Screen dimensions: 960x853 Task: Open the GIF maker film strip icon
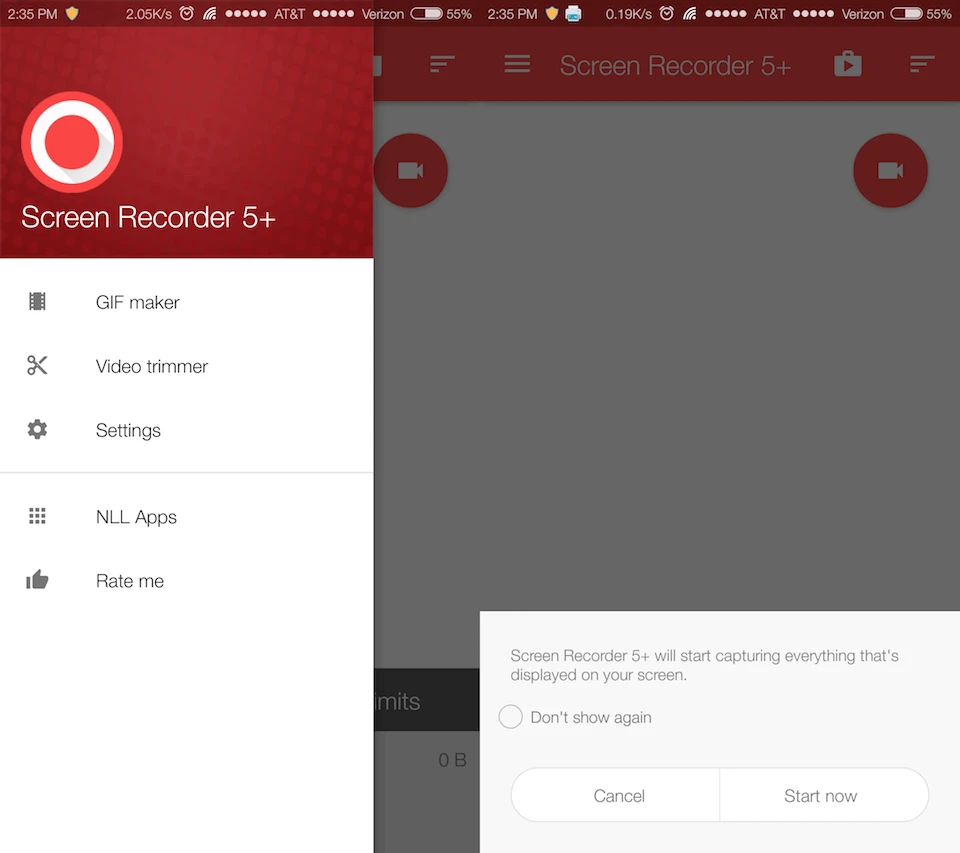pyautogui.click(x=37, y=301)
